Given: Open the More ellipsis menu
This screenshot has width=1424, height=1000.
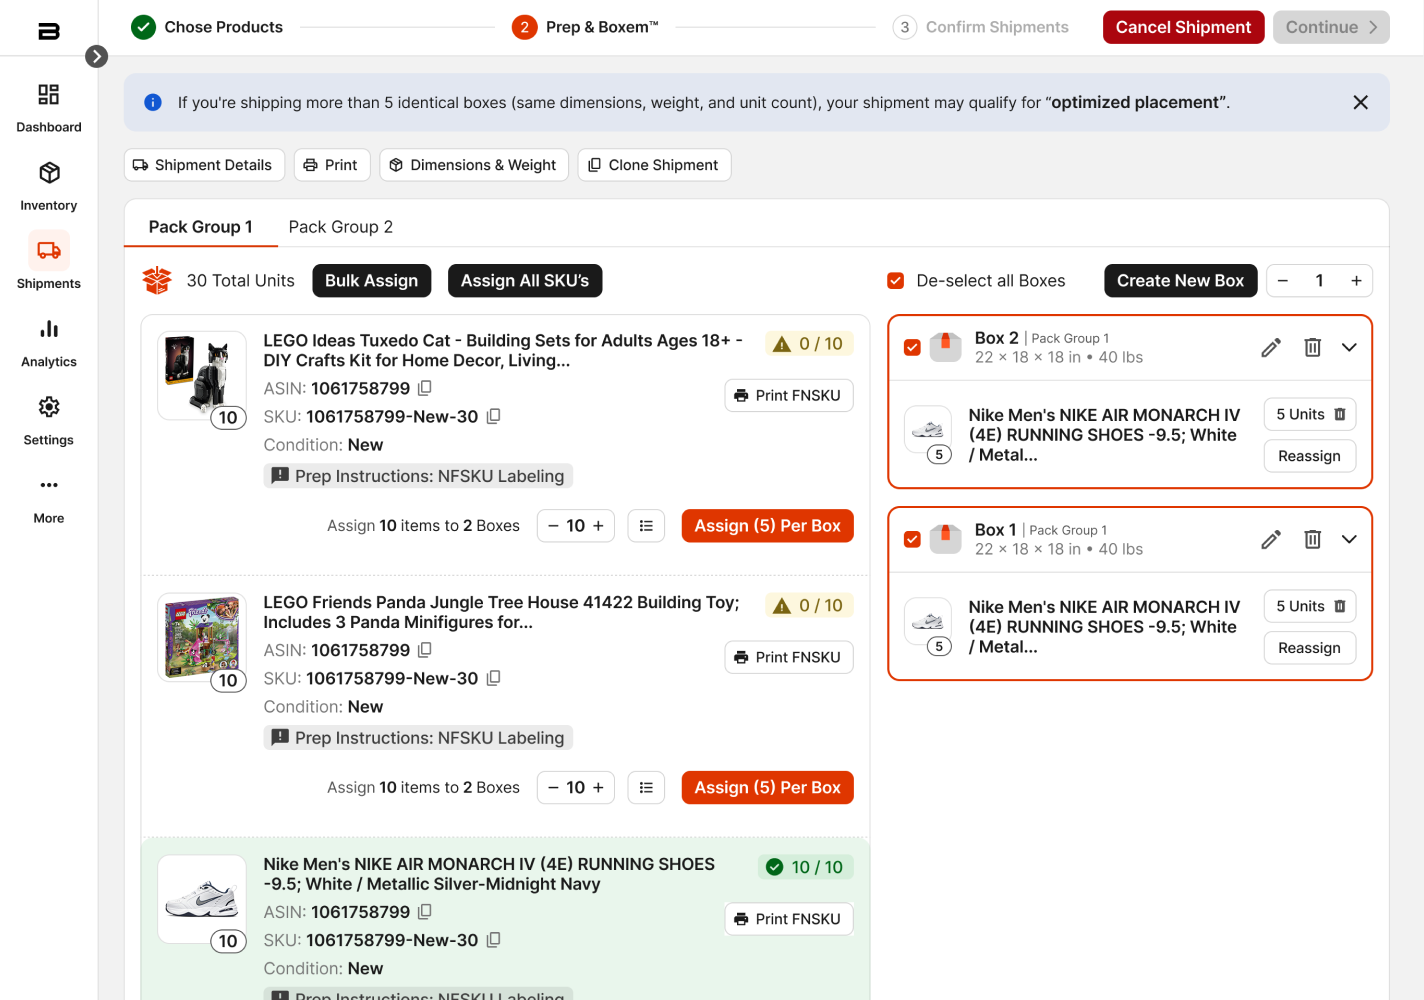Looking at the screenshot, I should (x=48, y=485).
